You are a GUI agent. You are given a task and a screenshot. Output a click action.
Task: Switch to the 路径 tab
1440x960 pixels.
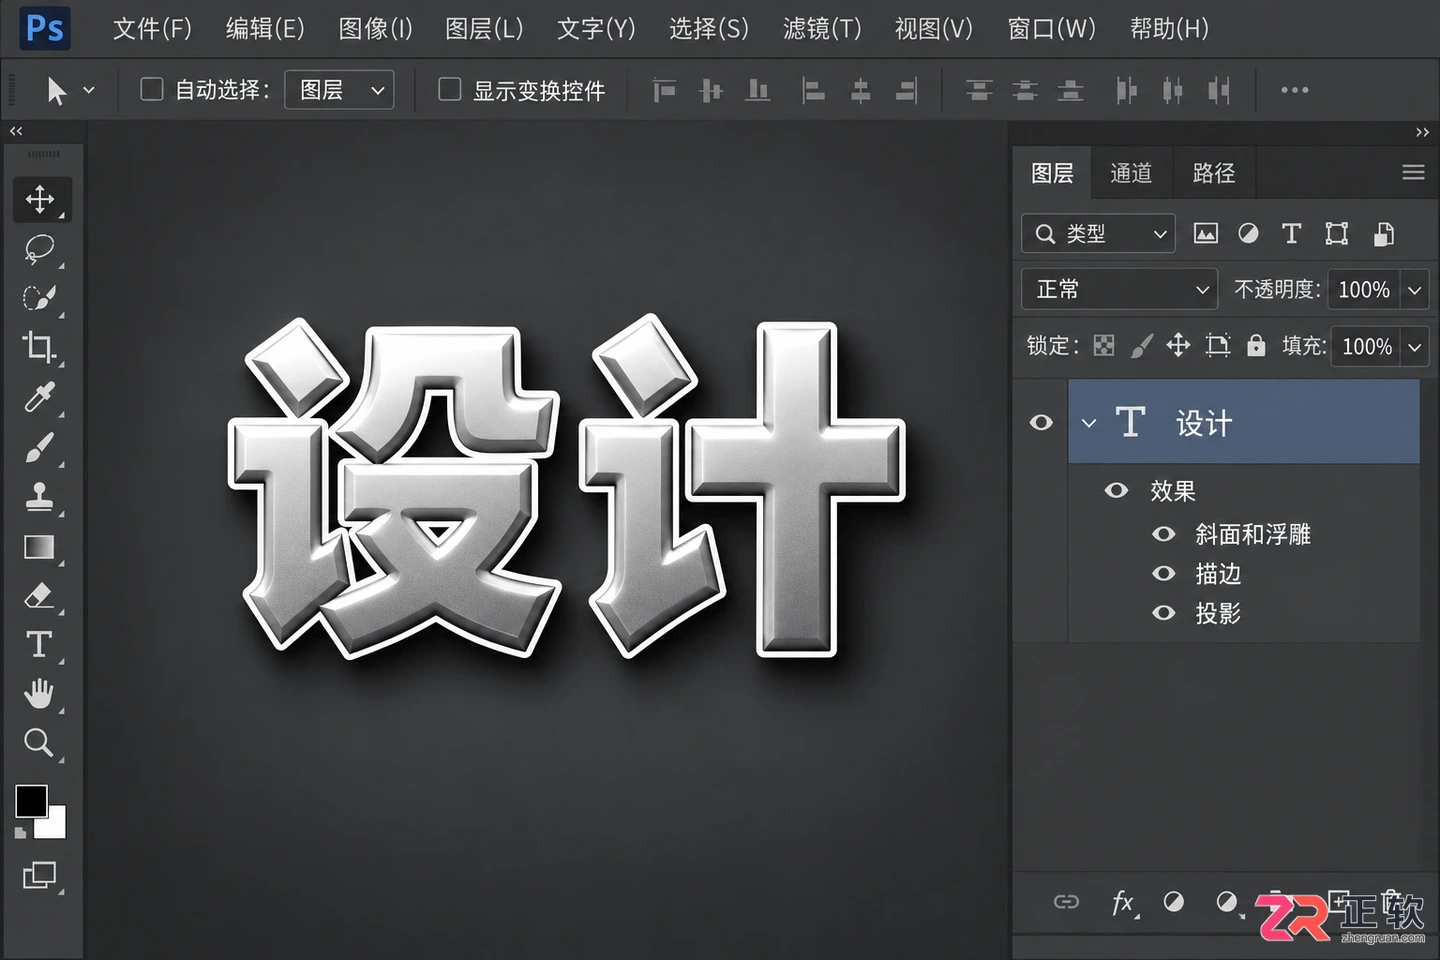1214,173
